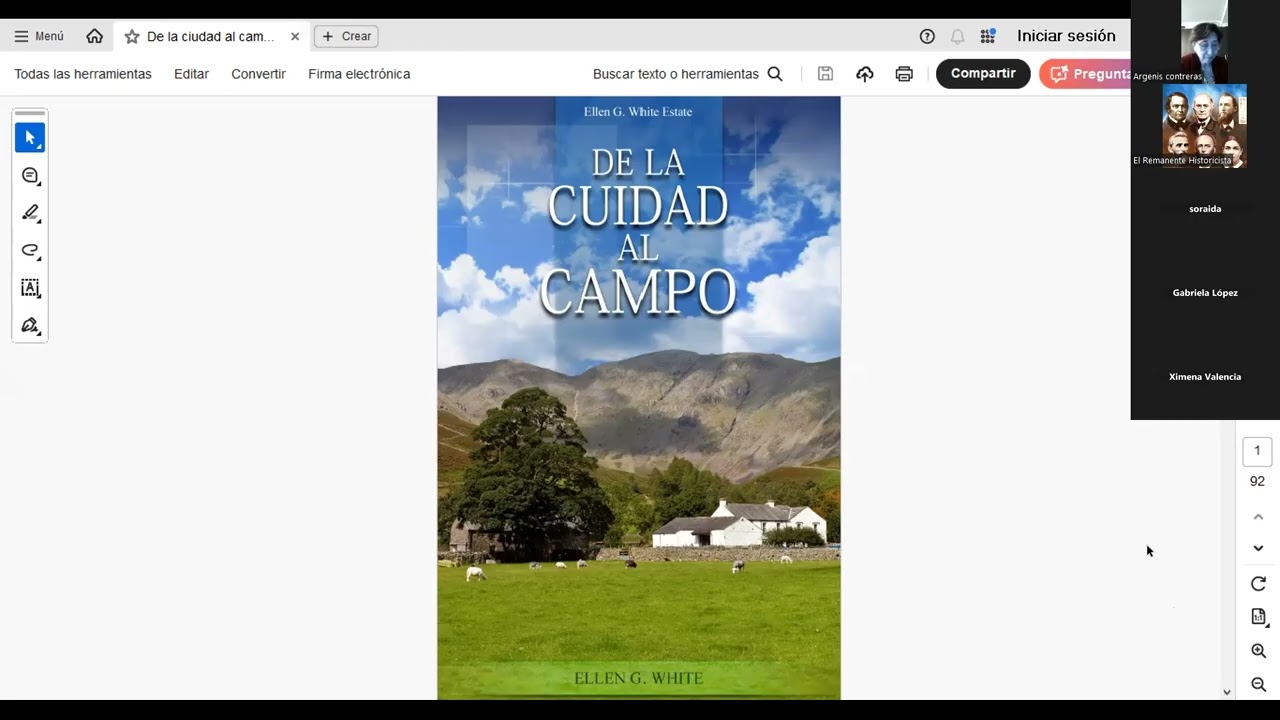This screenshot has height=720, width=1280.
Task: Choose the freehand draw lasso tool
Action: 30,251
